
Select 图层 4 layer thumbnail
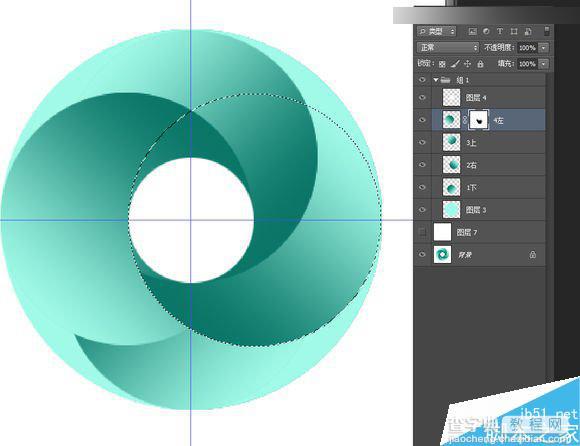(x=451, y=98)
